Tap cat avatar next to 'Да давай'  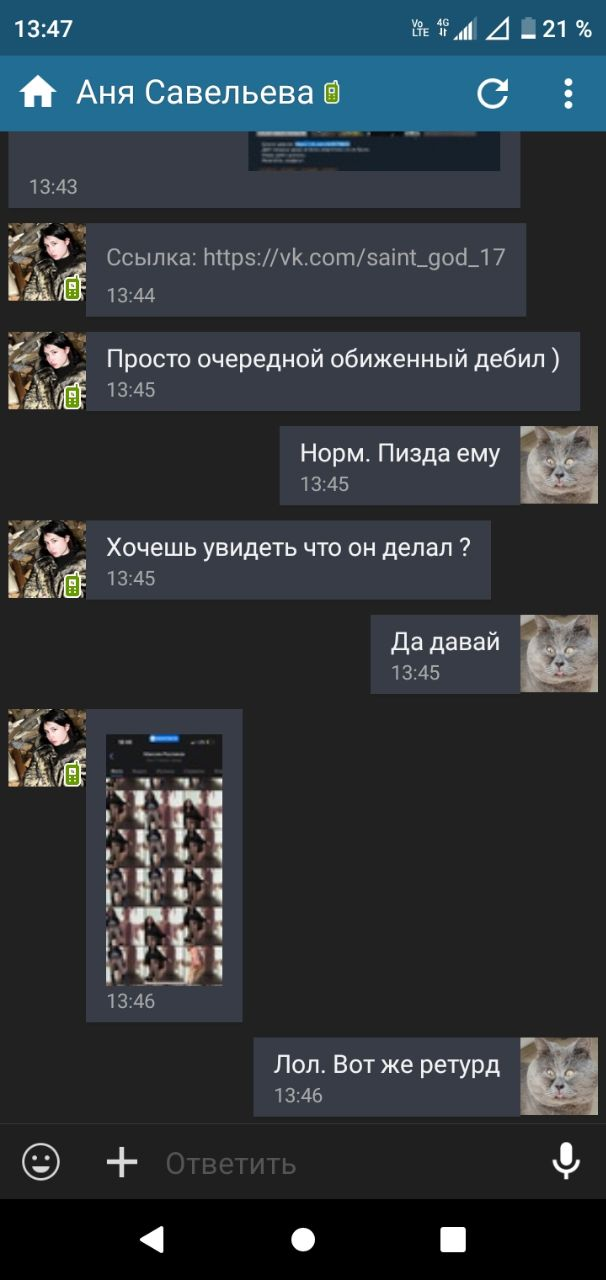click(559, 654)
